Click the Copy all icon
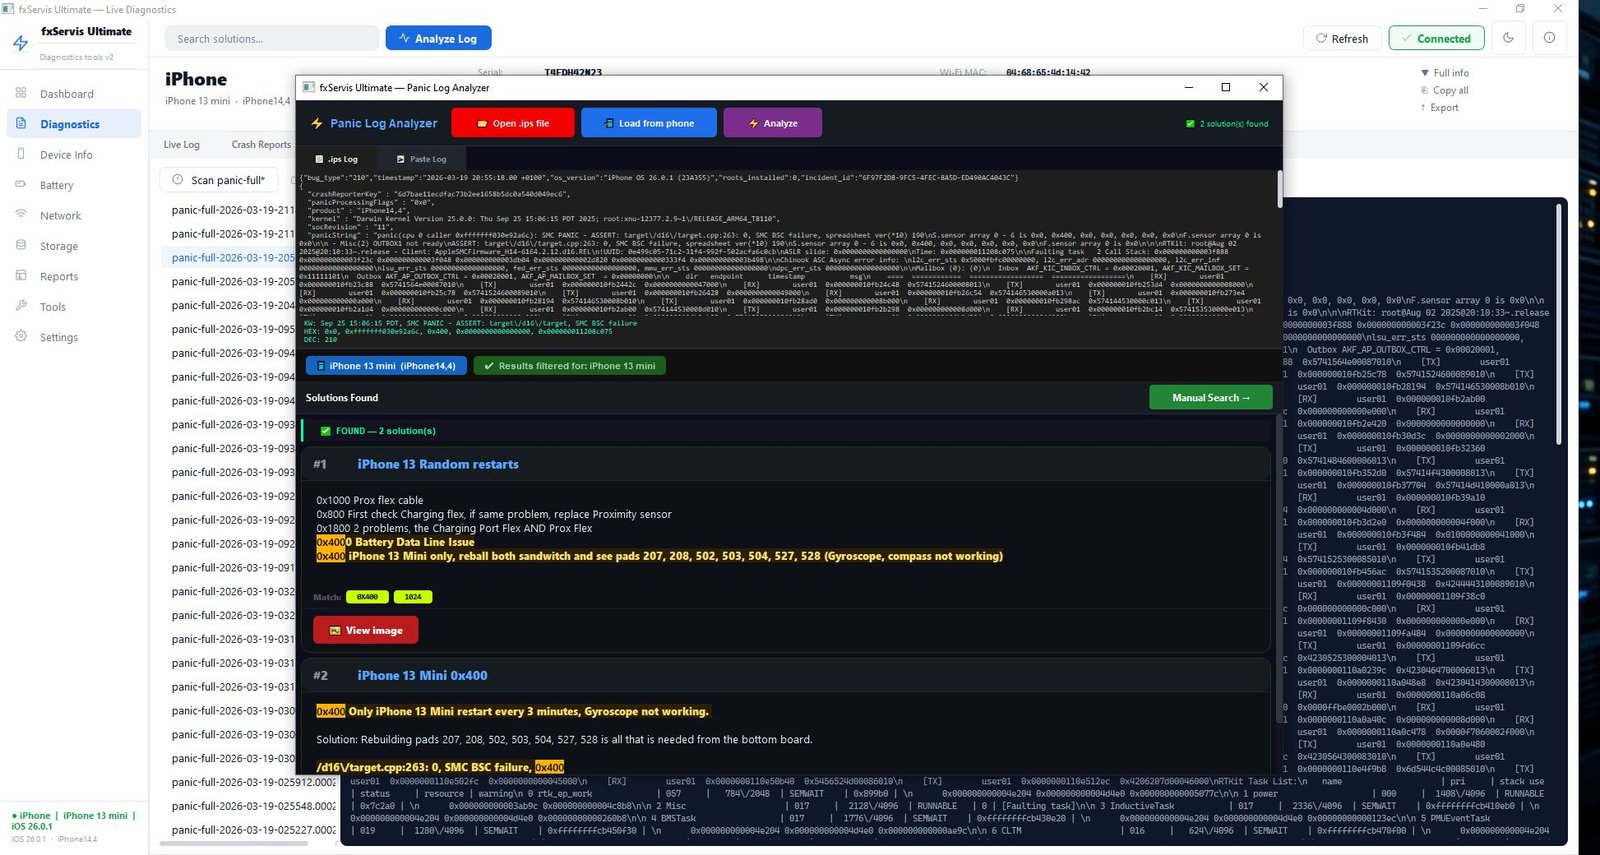 (1424, 90)
